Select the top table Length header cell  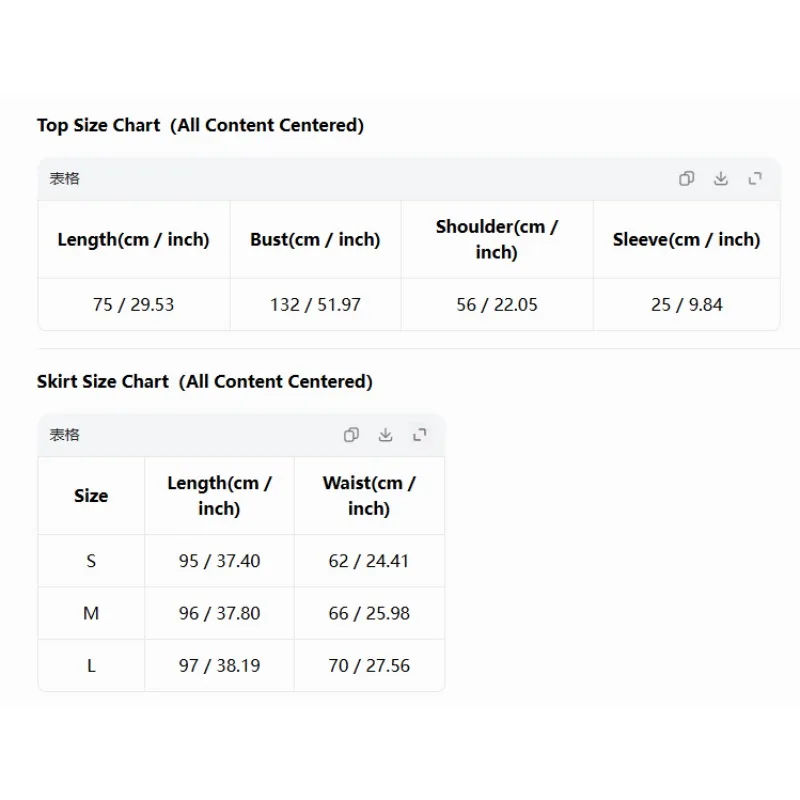134,239
